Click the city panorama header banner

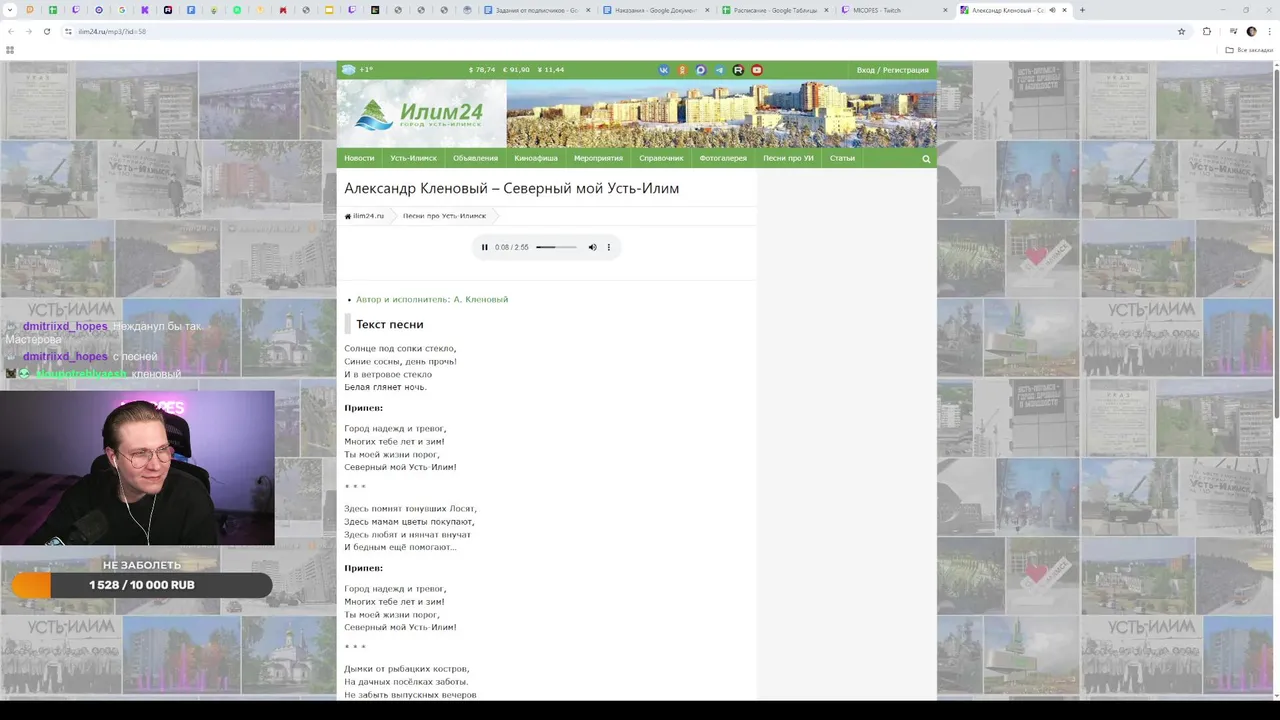pos(721,114)
